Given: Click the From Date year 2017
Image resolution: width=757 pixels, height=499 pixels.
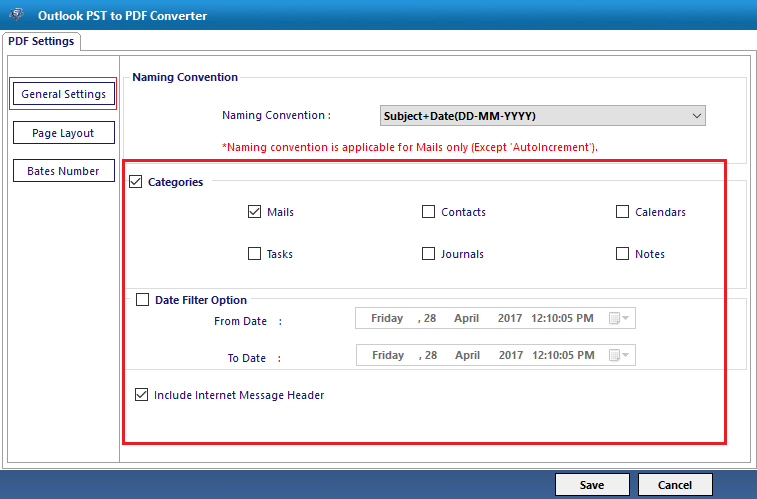Looking at the screenshot, I should pos(510,318).
